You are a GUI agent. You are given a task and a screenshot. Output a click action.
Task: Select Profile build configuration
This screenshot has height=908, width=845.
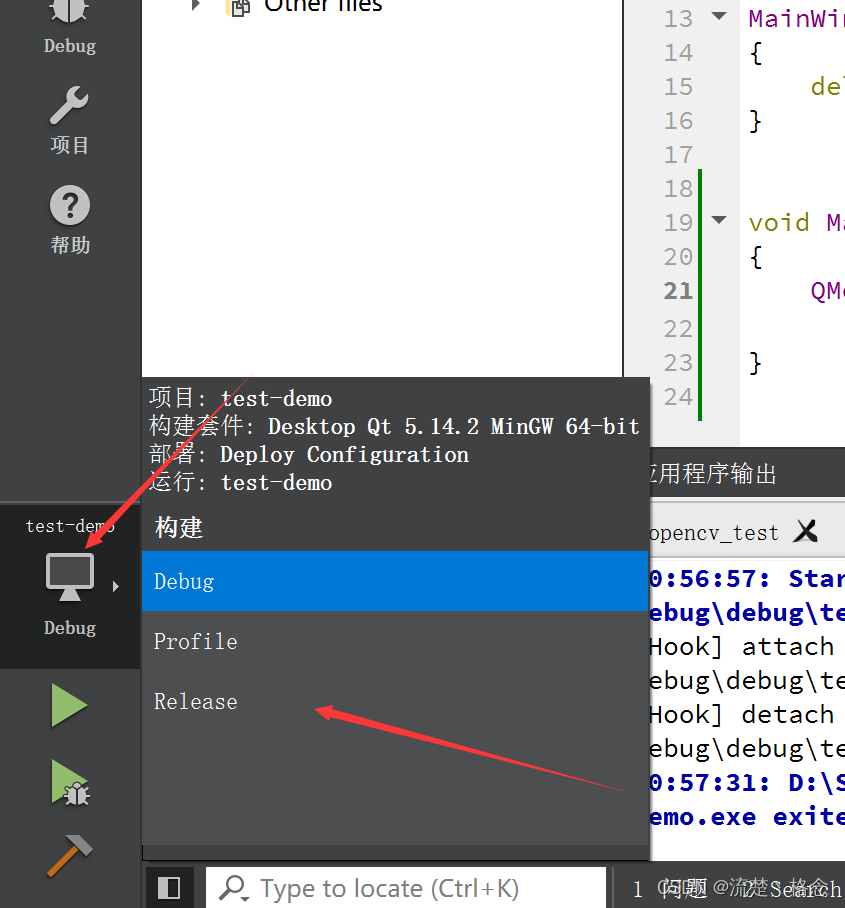395,641
